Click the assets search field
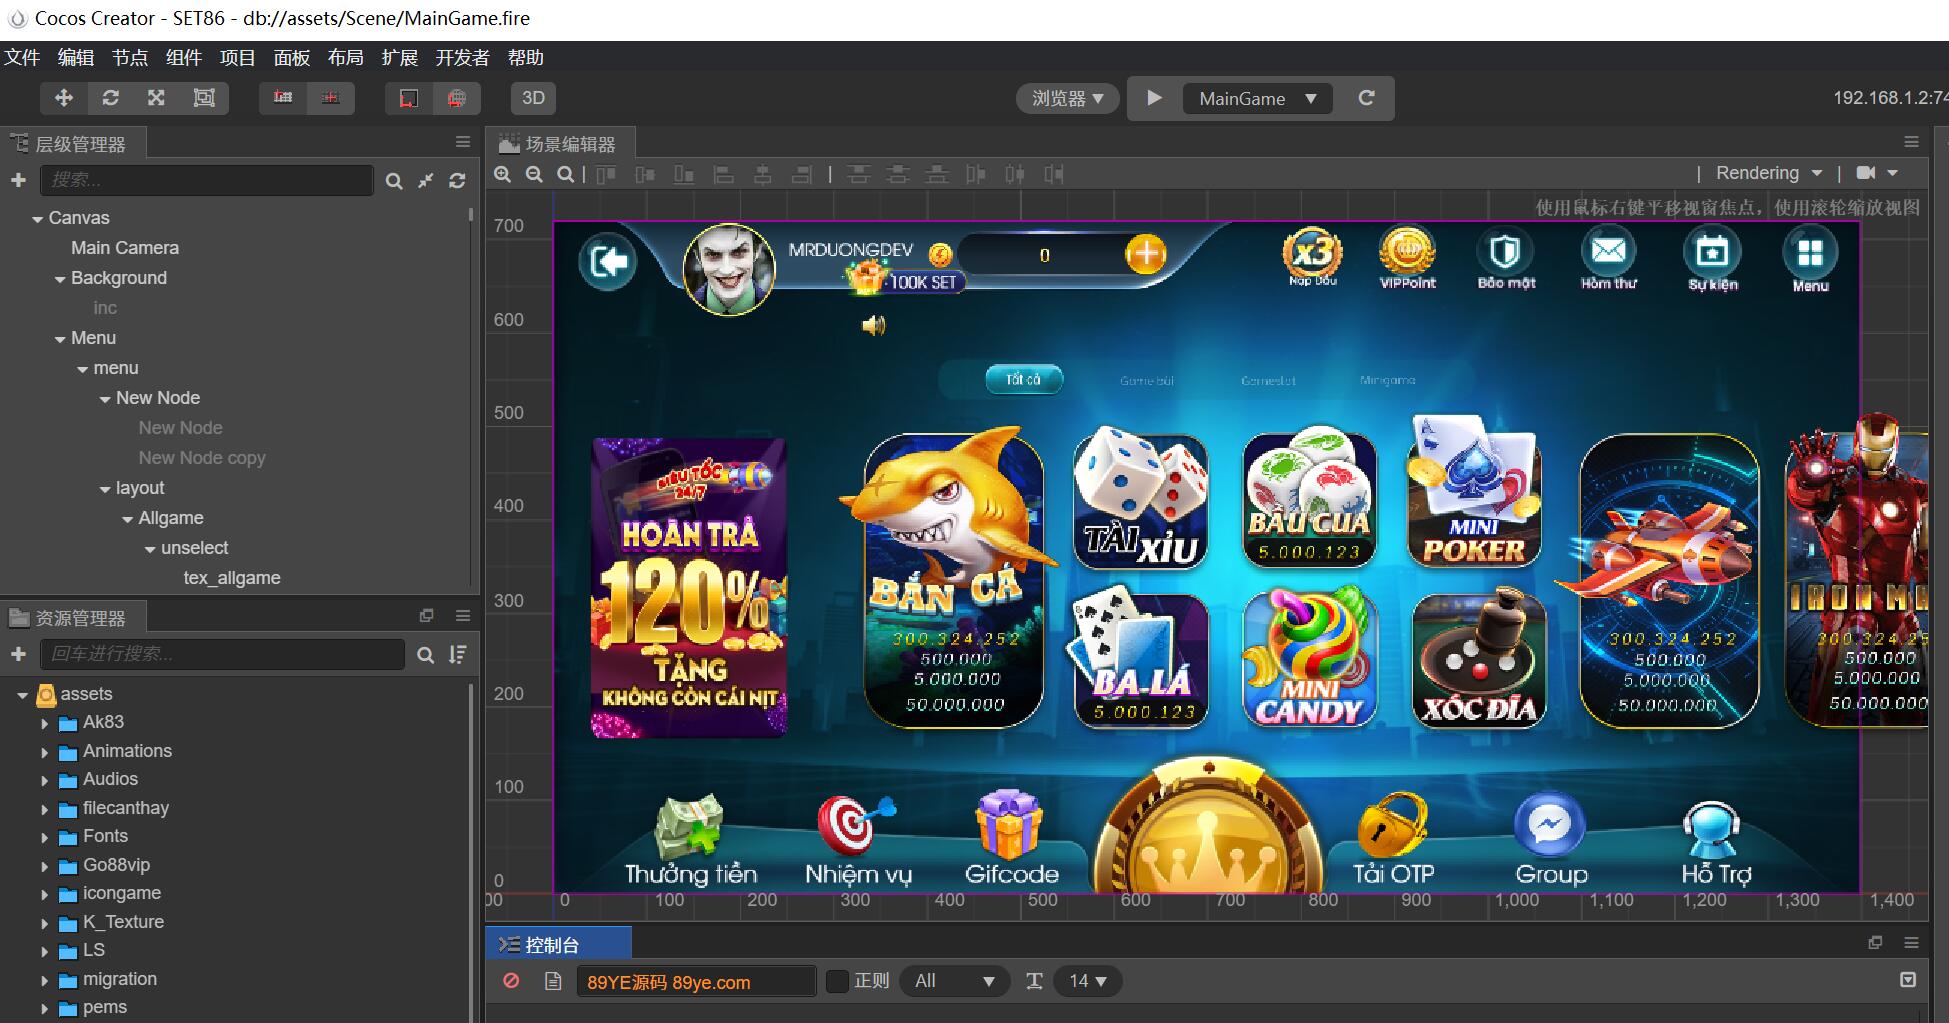The image size is (1949, 1023). click(222, 654)
